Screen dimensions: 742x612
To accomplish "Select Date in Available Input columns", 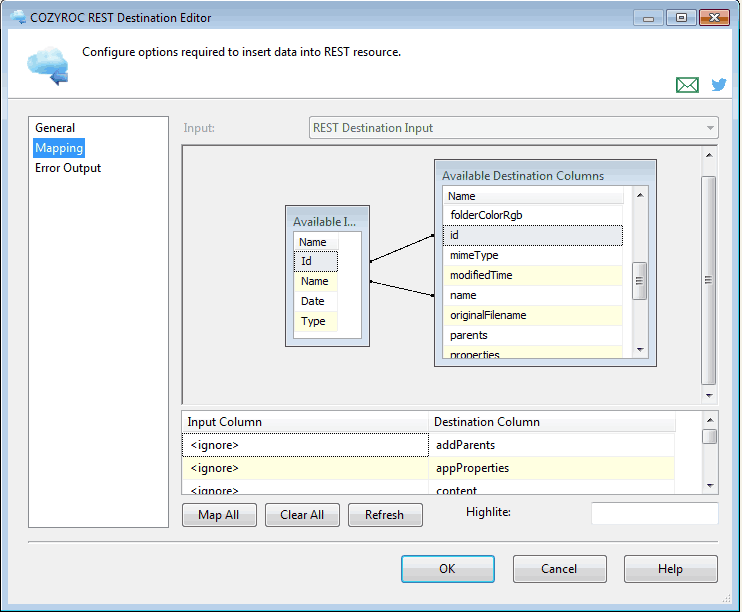I will [x=316, y=301].
